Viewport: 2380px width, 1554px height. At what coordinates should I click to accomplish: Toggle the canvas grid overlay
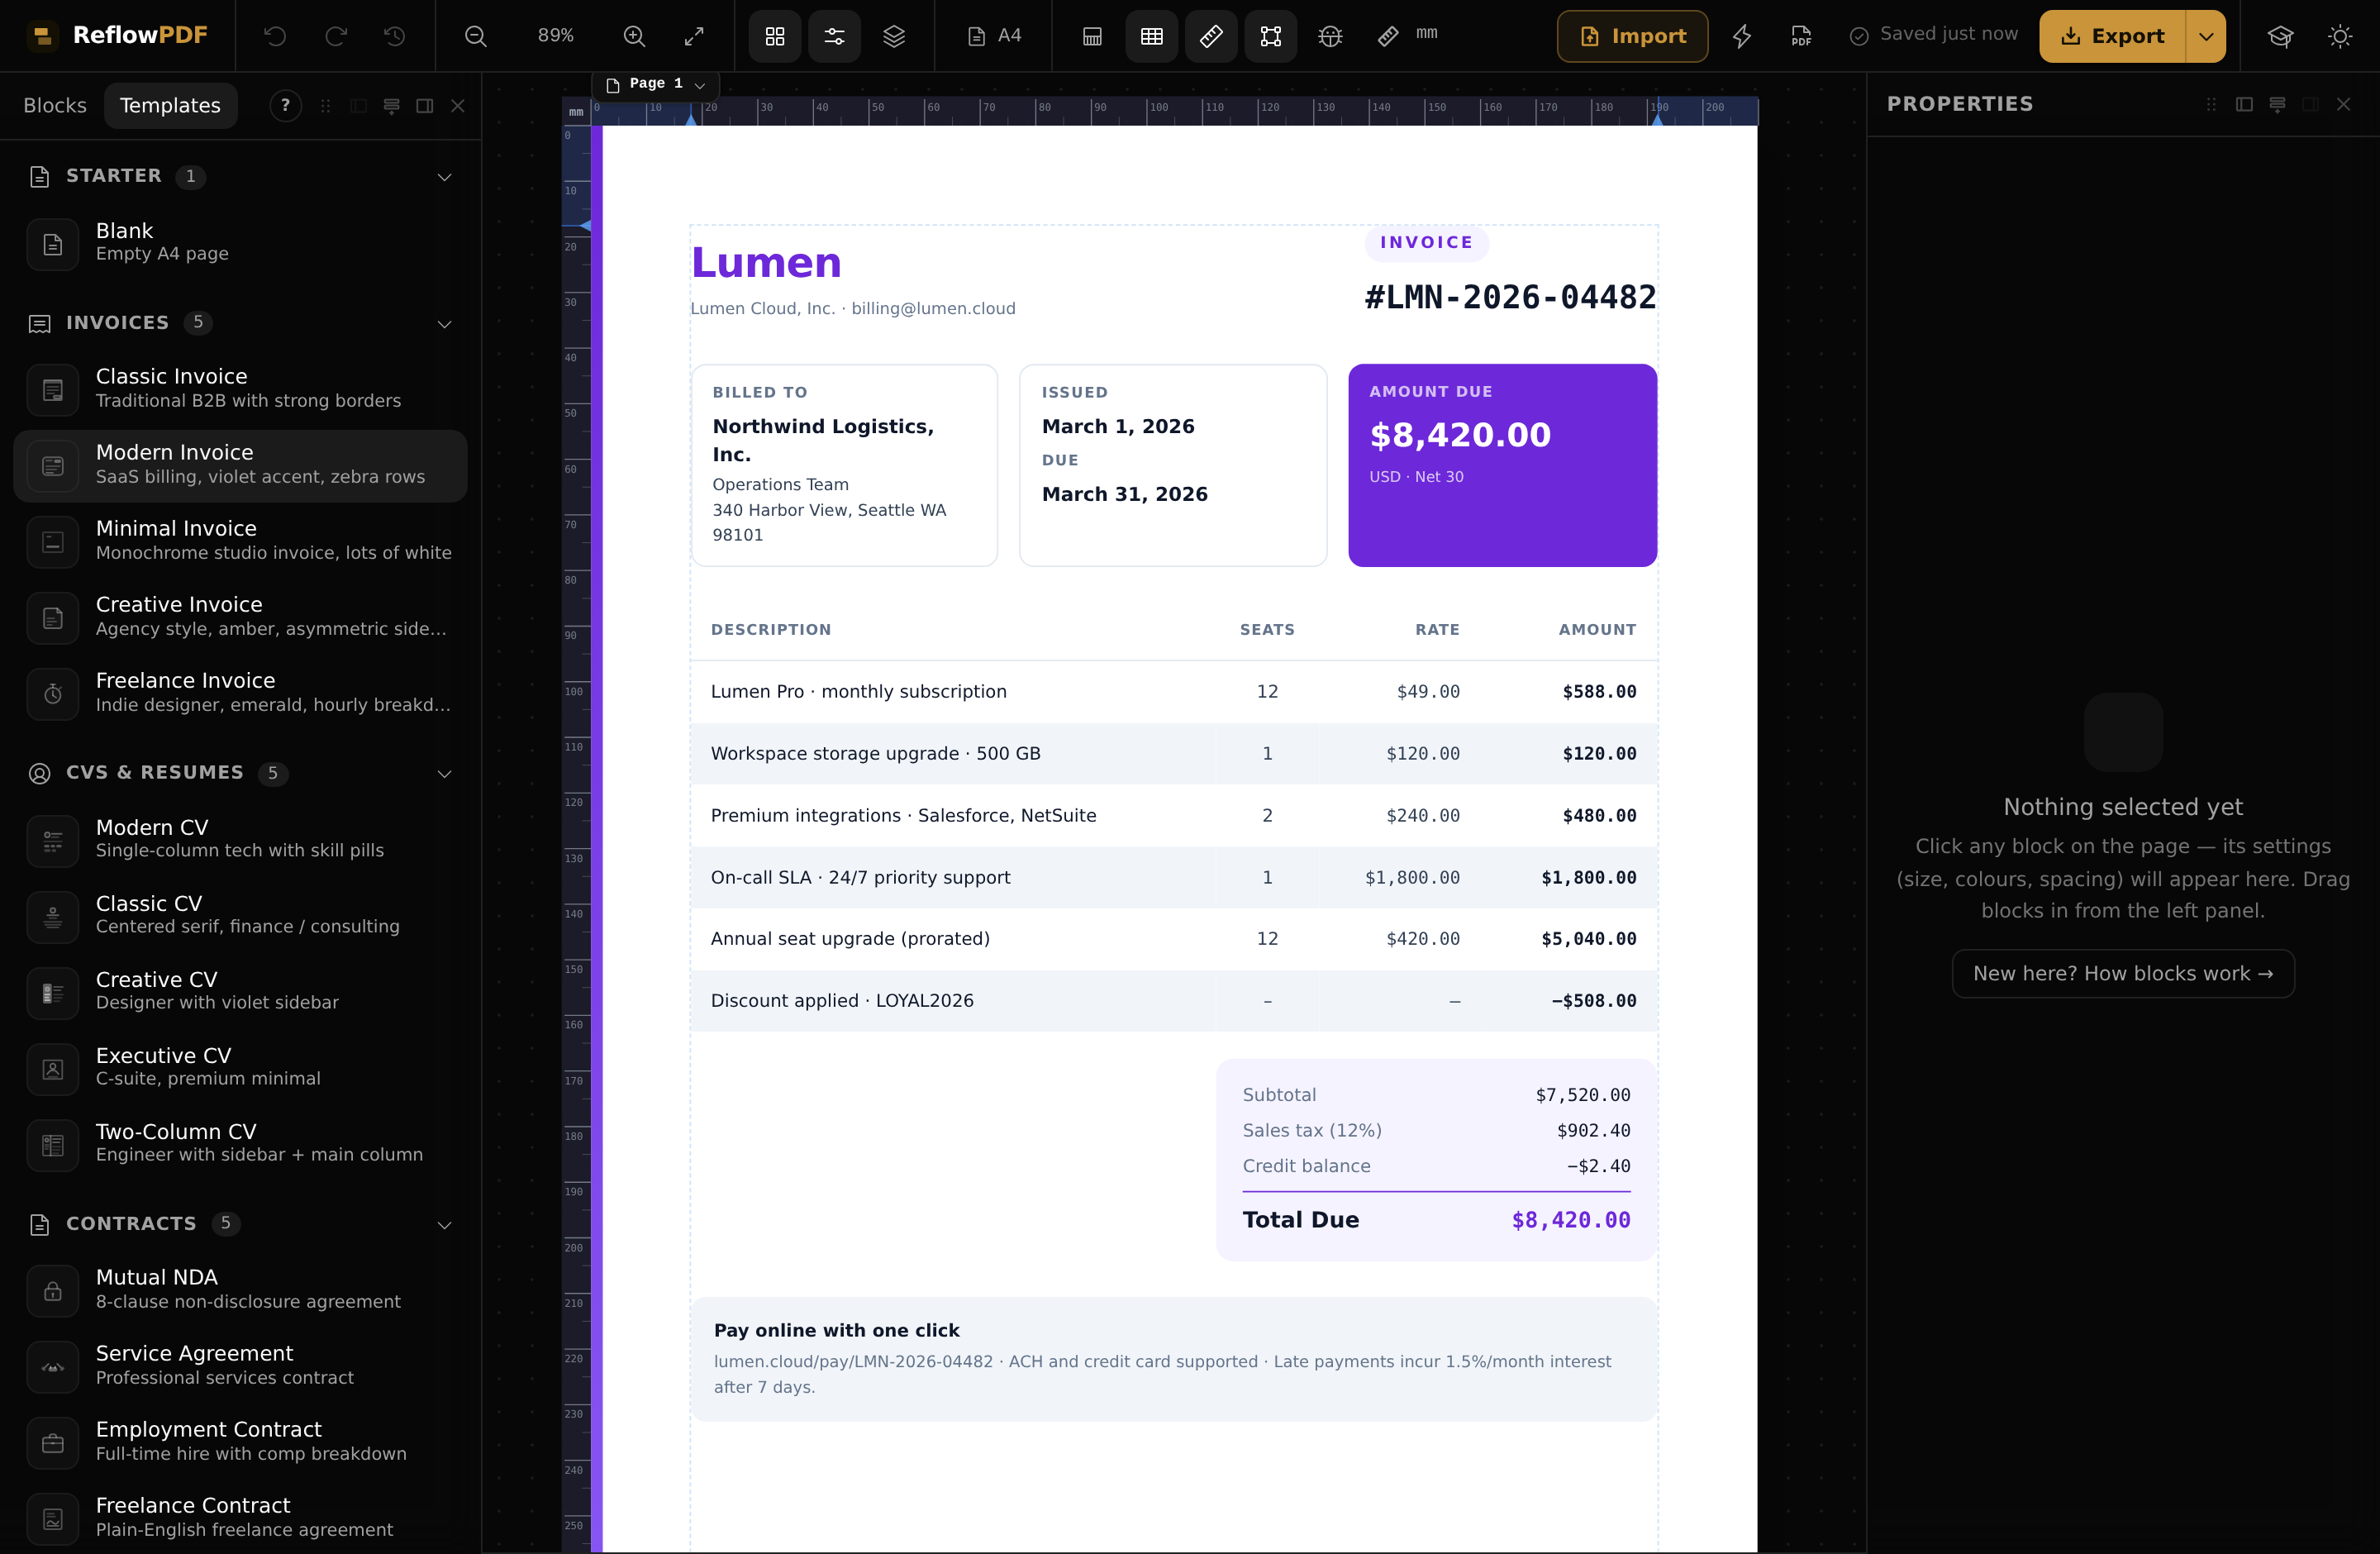click(1152, 36)
